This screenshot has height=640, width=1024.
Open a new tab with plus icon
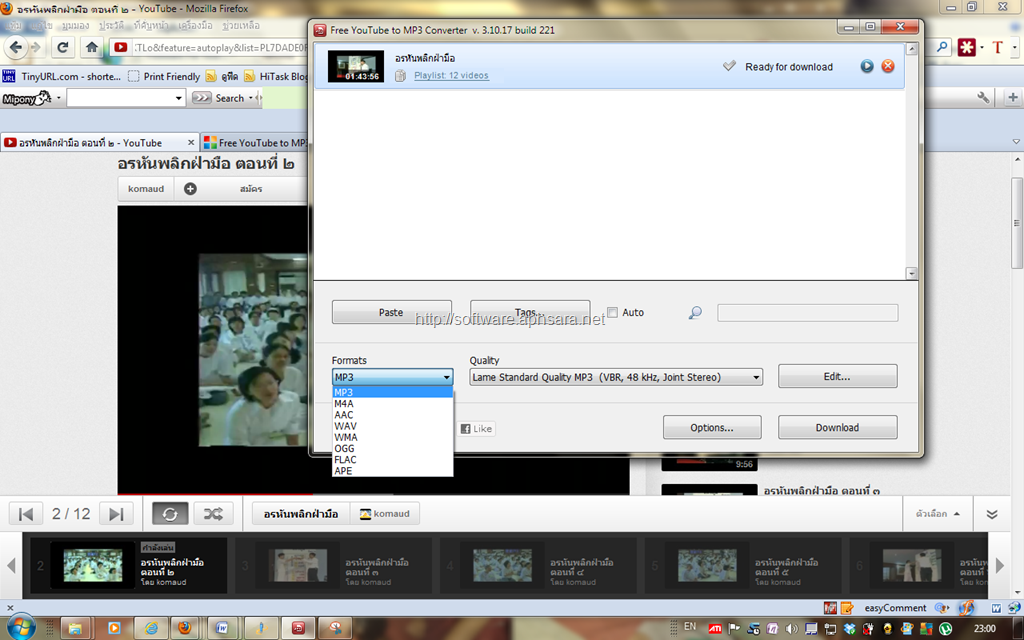[1013, 98]
